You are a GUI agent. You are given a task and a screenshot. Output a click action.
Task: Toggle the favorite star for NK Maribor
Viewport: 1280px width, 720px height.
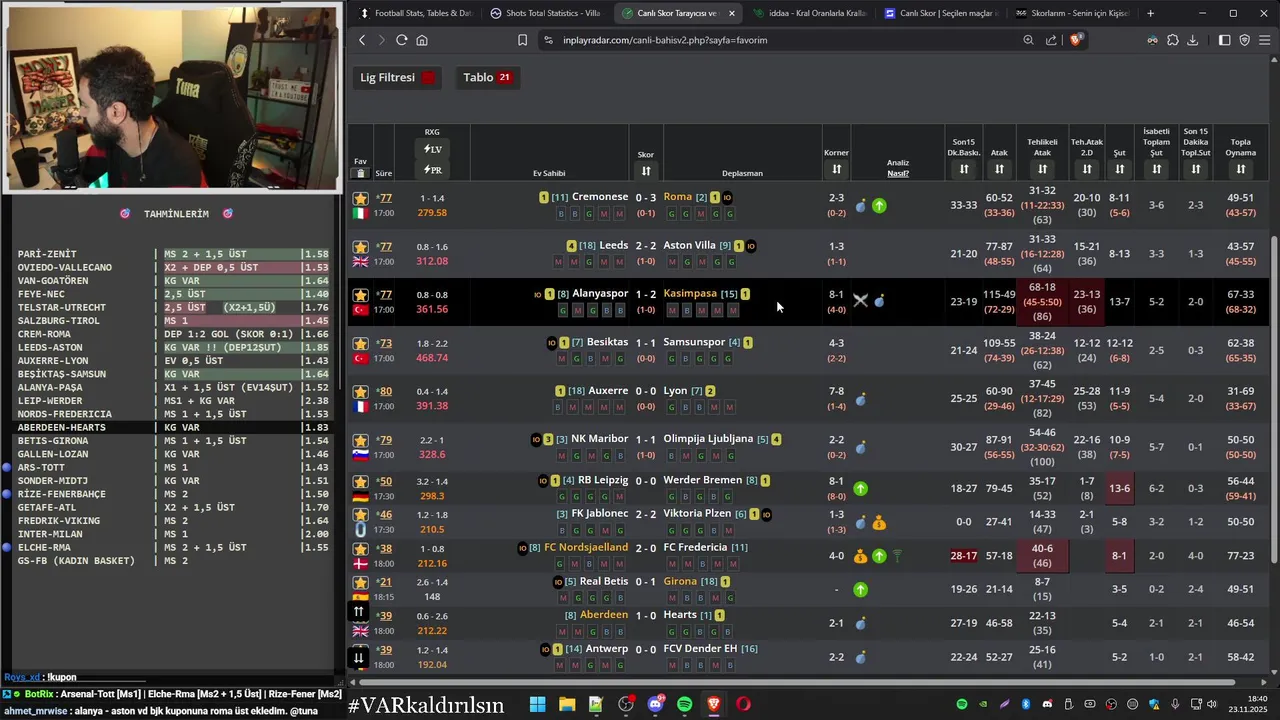tap(361, 440)
